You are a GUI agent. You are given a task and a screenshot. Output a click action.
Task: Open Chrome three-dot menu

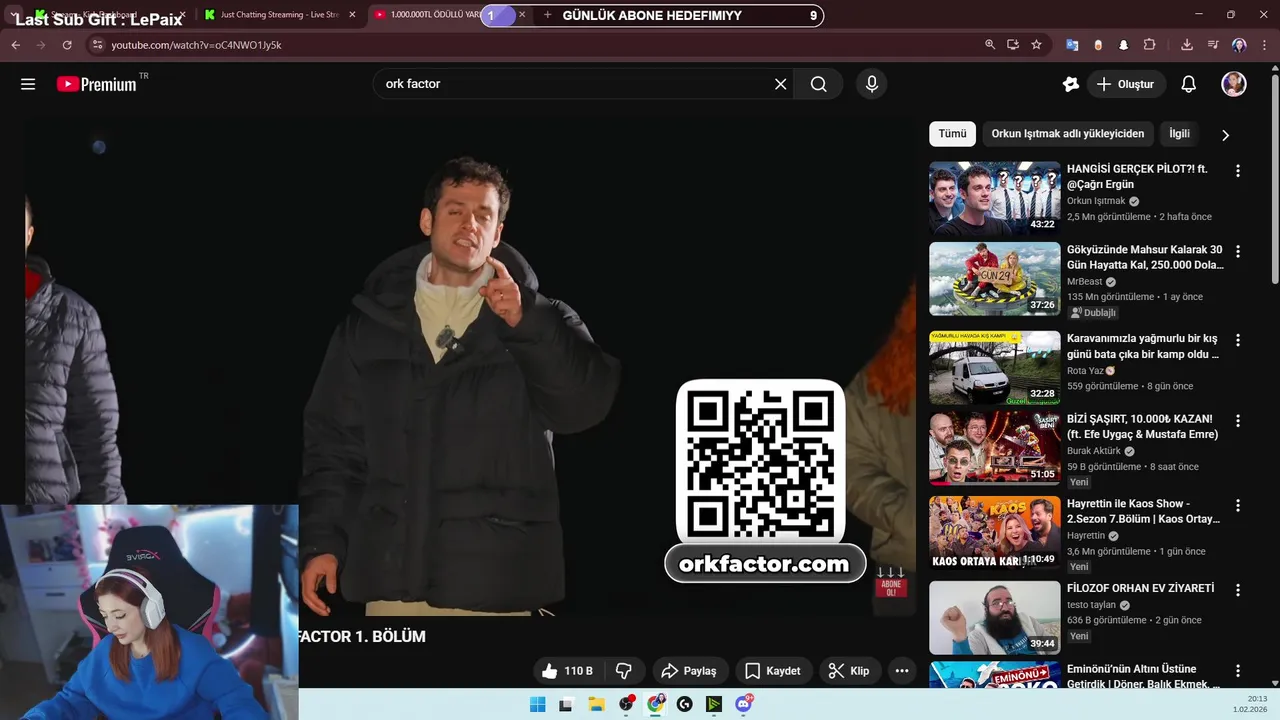click(x=1265, y=45)
